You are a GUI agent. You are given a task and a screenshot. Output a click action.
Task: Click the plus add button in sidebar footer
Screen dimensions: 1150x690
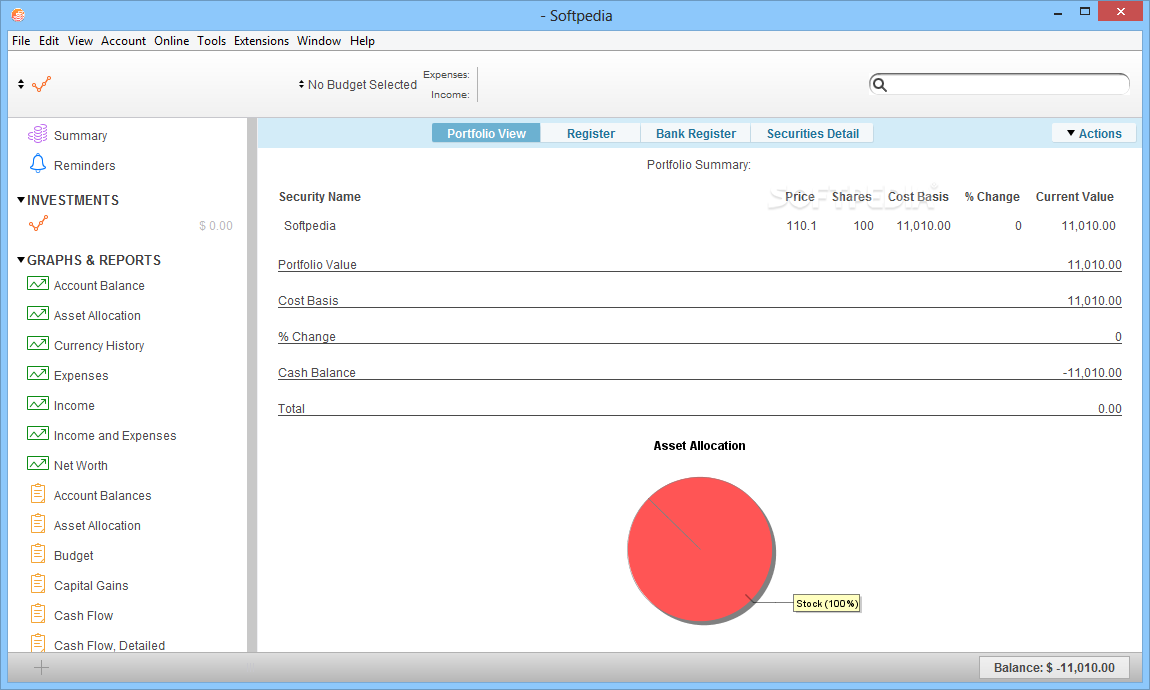coord(42,667)
